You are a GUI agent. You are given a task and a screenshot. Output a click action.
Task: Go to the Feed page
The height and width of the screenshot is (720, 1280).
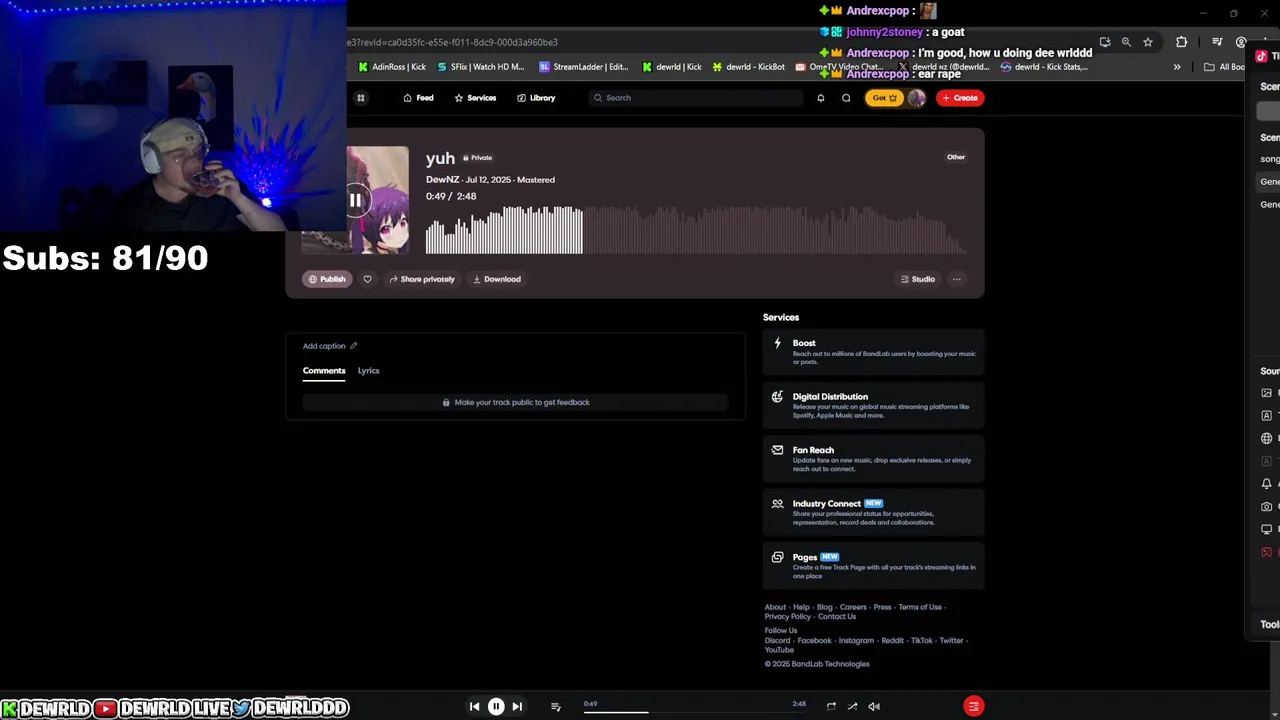tap(418, 98)
